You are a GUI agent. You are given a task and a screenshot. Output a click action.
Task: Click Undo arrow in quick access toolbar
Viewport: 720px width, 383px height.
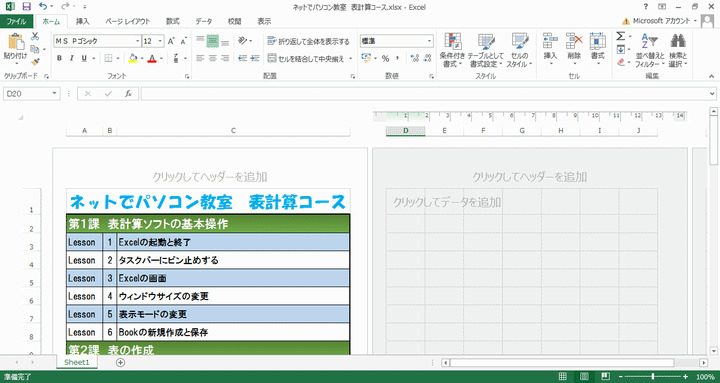pos(43,6)
